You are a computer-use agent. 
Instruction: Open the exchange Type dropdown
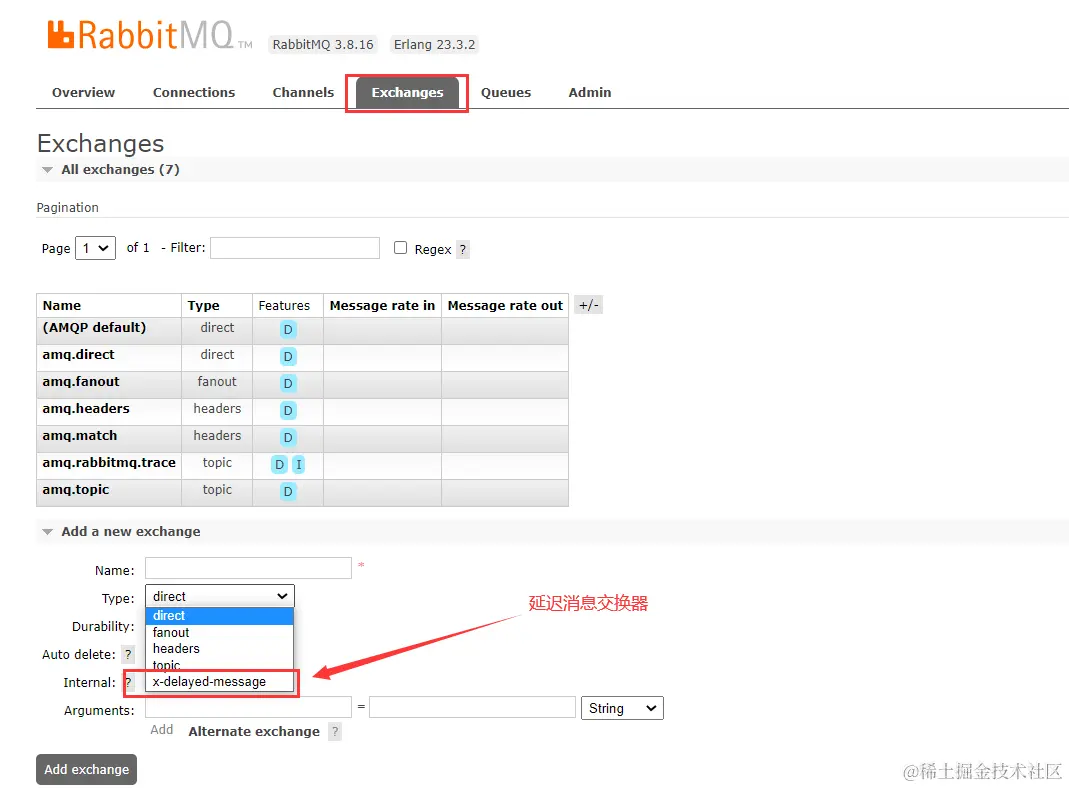220,596
